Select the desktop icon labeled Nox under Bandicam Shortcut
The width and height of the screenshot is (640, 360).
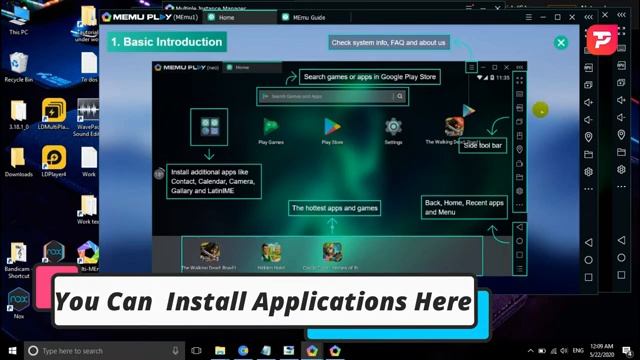tap(18, 303)
